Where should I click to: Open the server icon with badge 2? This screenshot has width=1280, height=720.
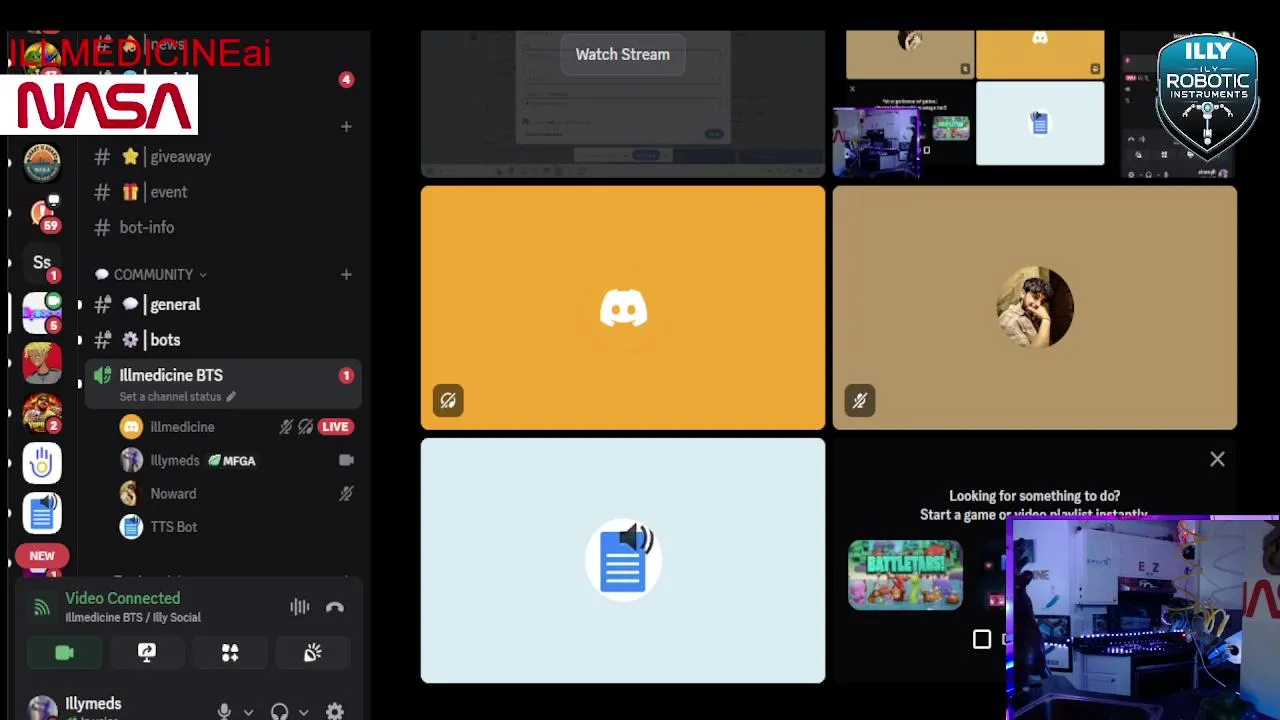tap(42, 413)
